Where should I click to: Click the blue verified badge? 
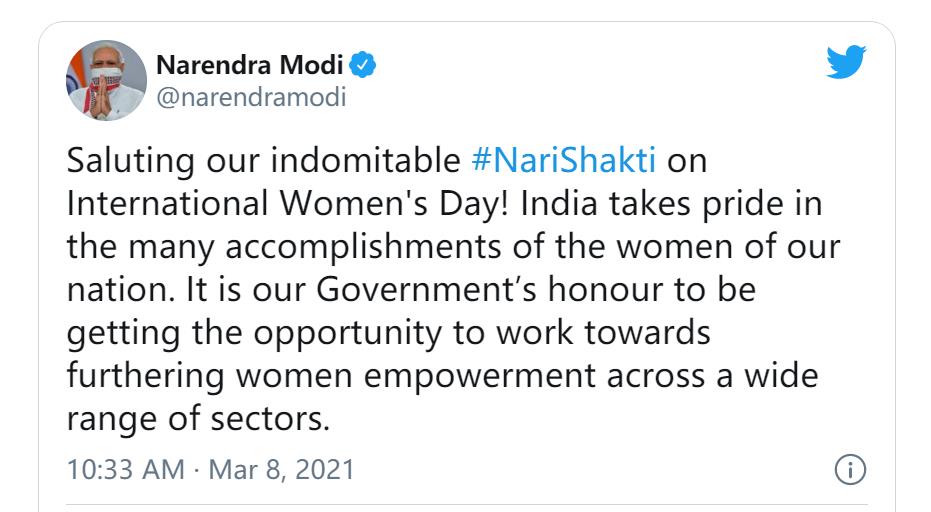[366, 68]
